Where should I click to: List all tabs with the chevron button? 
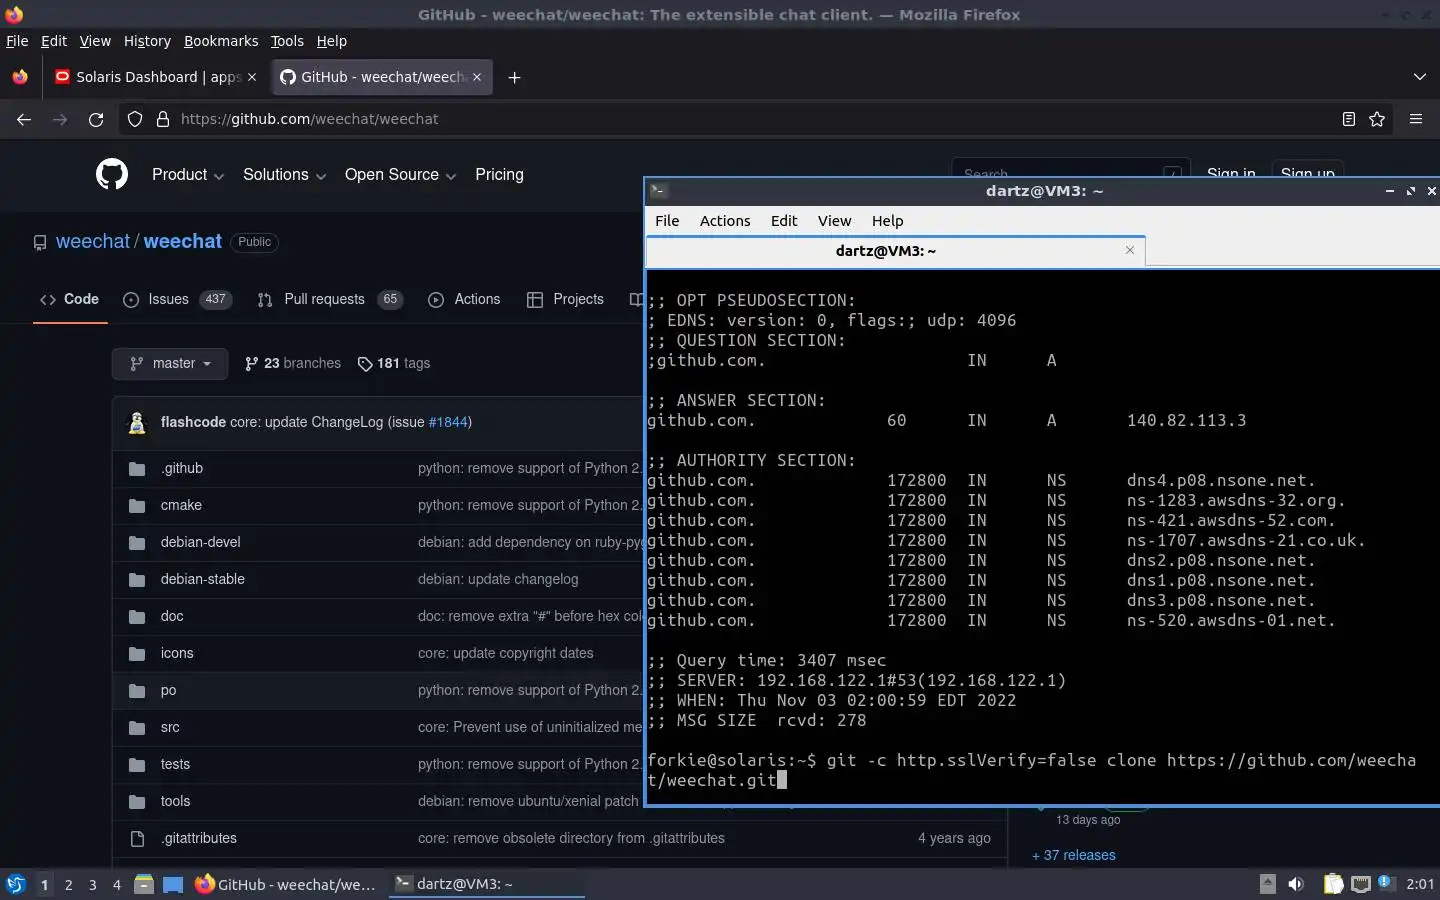tap(1419, 77)
